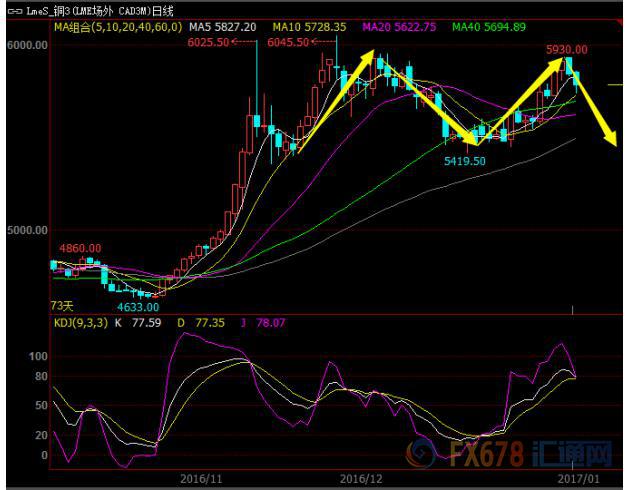
Task: Click the KDJ 20 level label
Action: click(x=41, y=435)
